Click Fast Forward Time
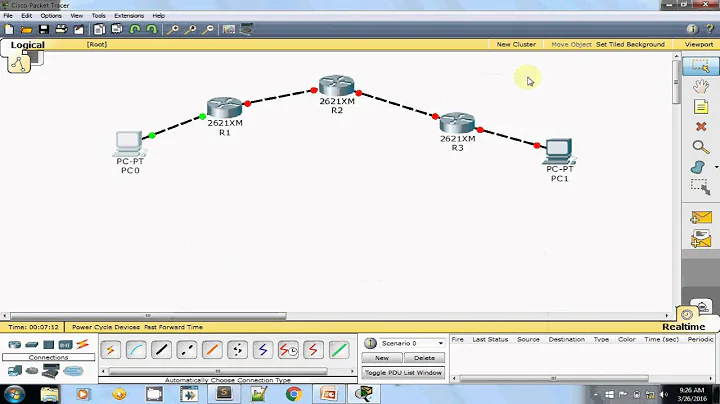 point(174,327)
